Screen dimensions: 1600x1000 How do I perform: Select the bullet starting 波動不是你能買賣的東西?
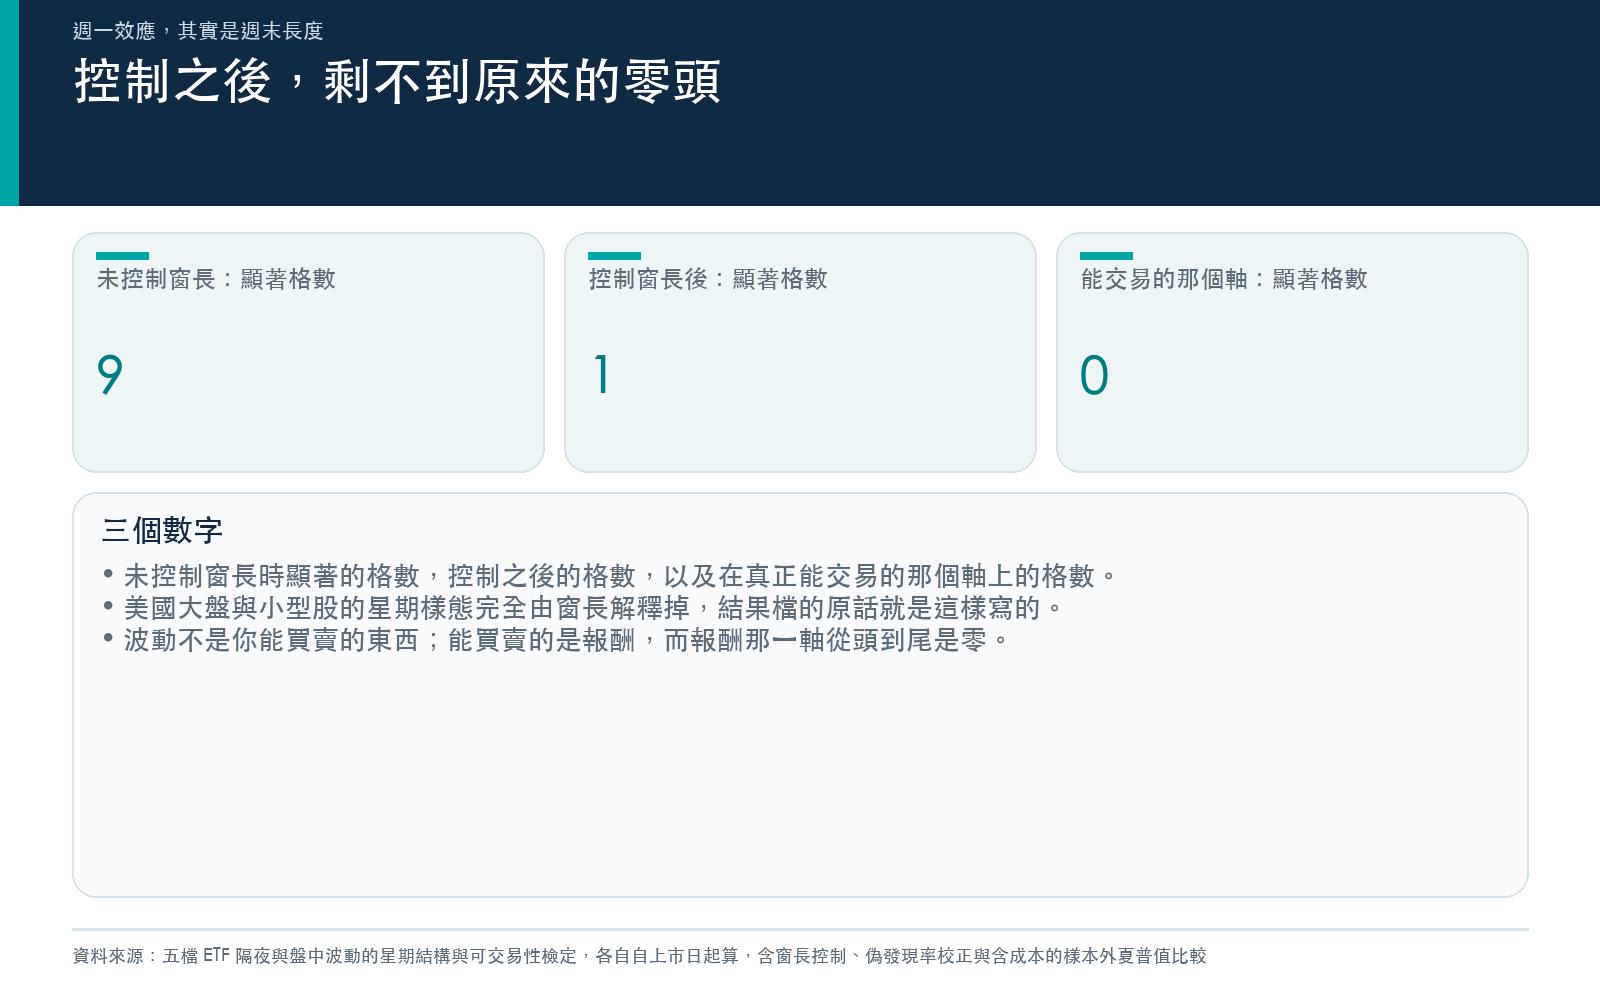click(556, 640)
